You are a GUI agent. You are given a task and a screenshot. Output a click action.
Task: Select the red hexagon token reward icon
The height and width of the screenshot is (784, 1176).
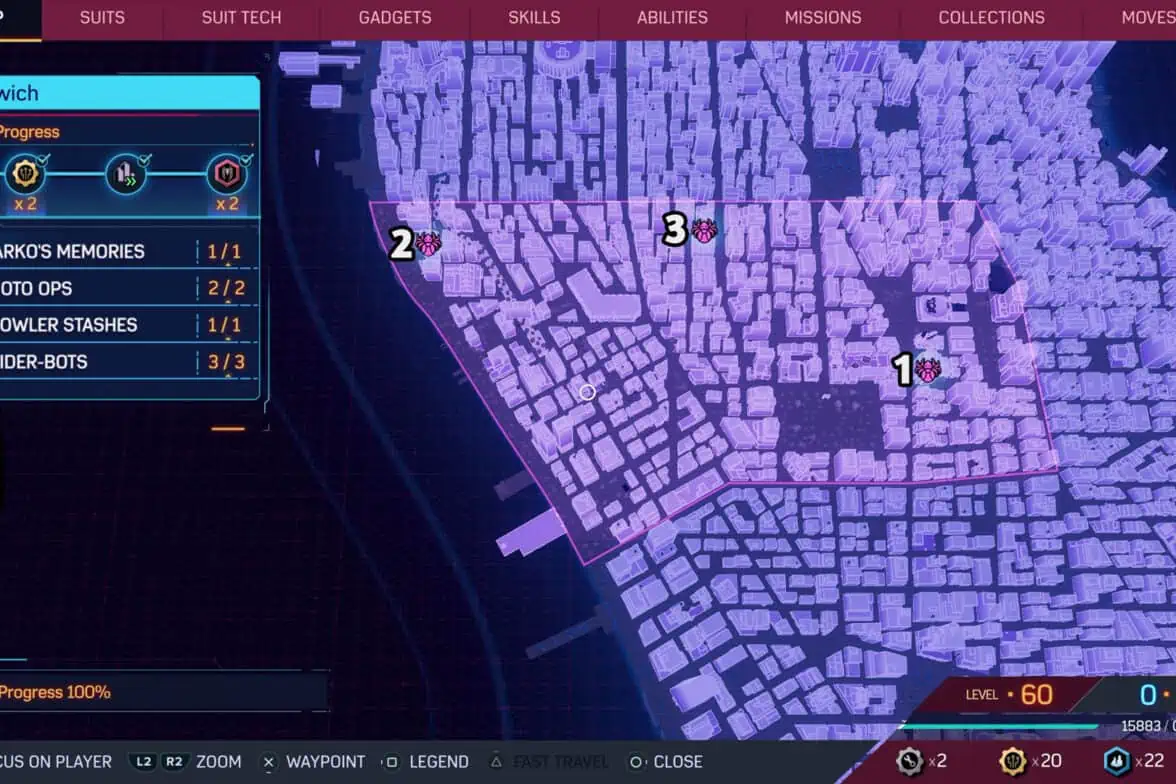tap(226, 174)
